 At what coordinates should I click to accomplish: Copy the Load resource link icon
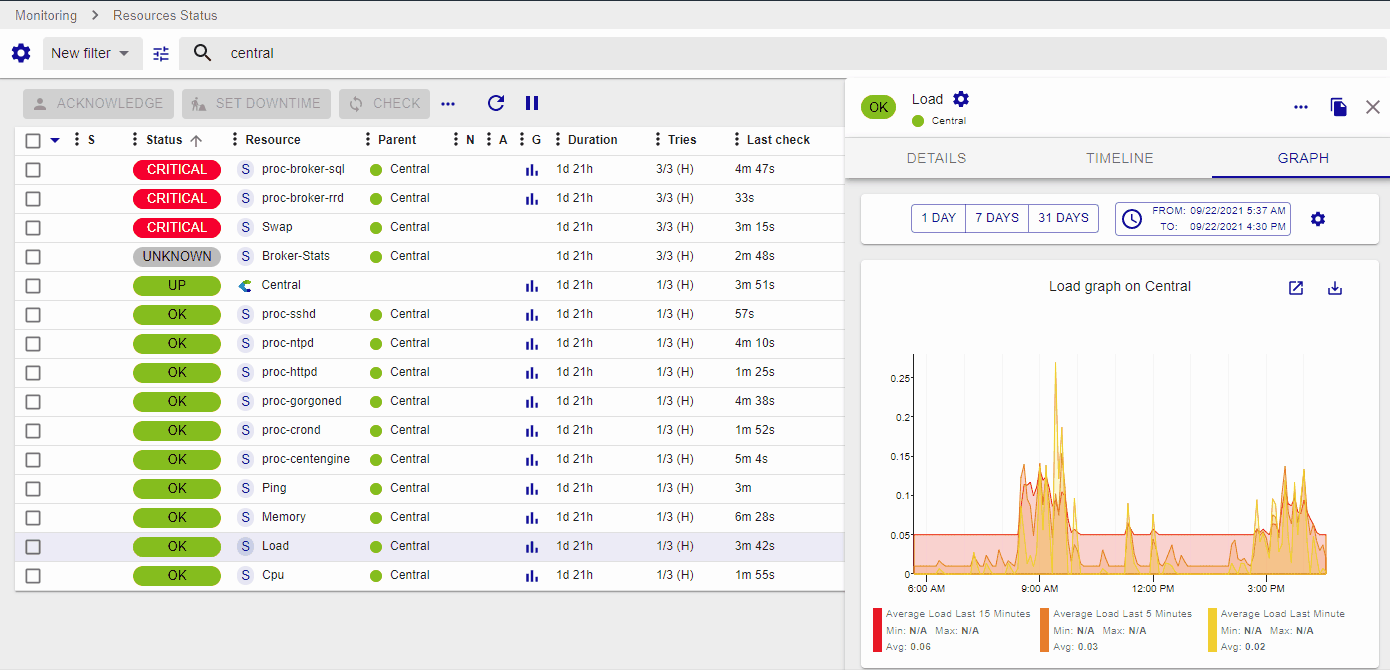click(1338, 107)
